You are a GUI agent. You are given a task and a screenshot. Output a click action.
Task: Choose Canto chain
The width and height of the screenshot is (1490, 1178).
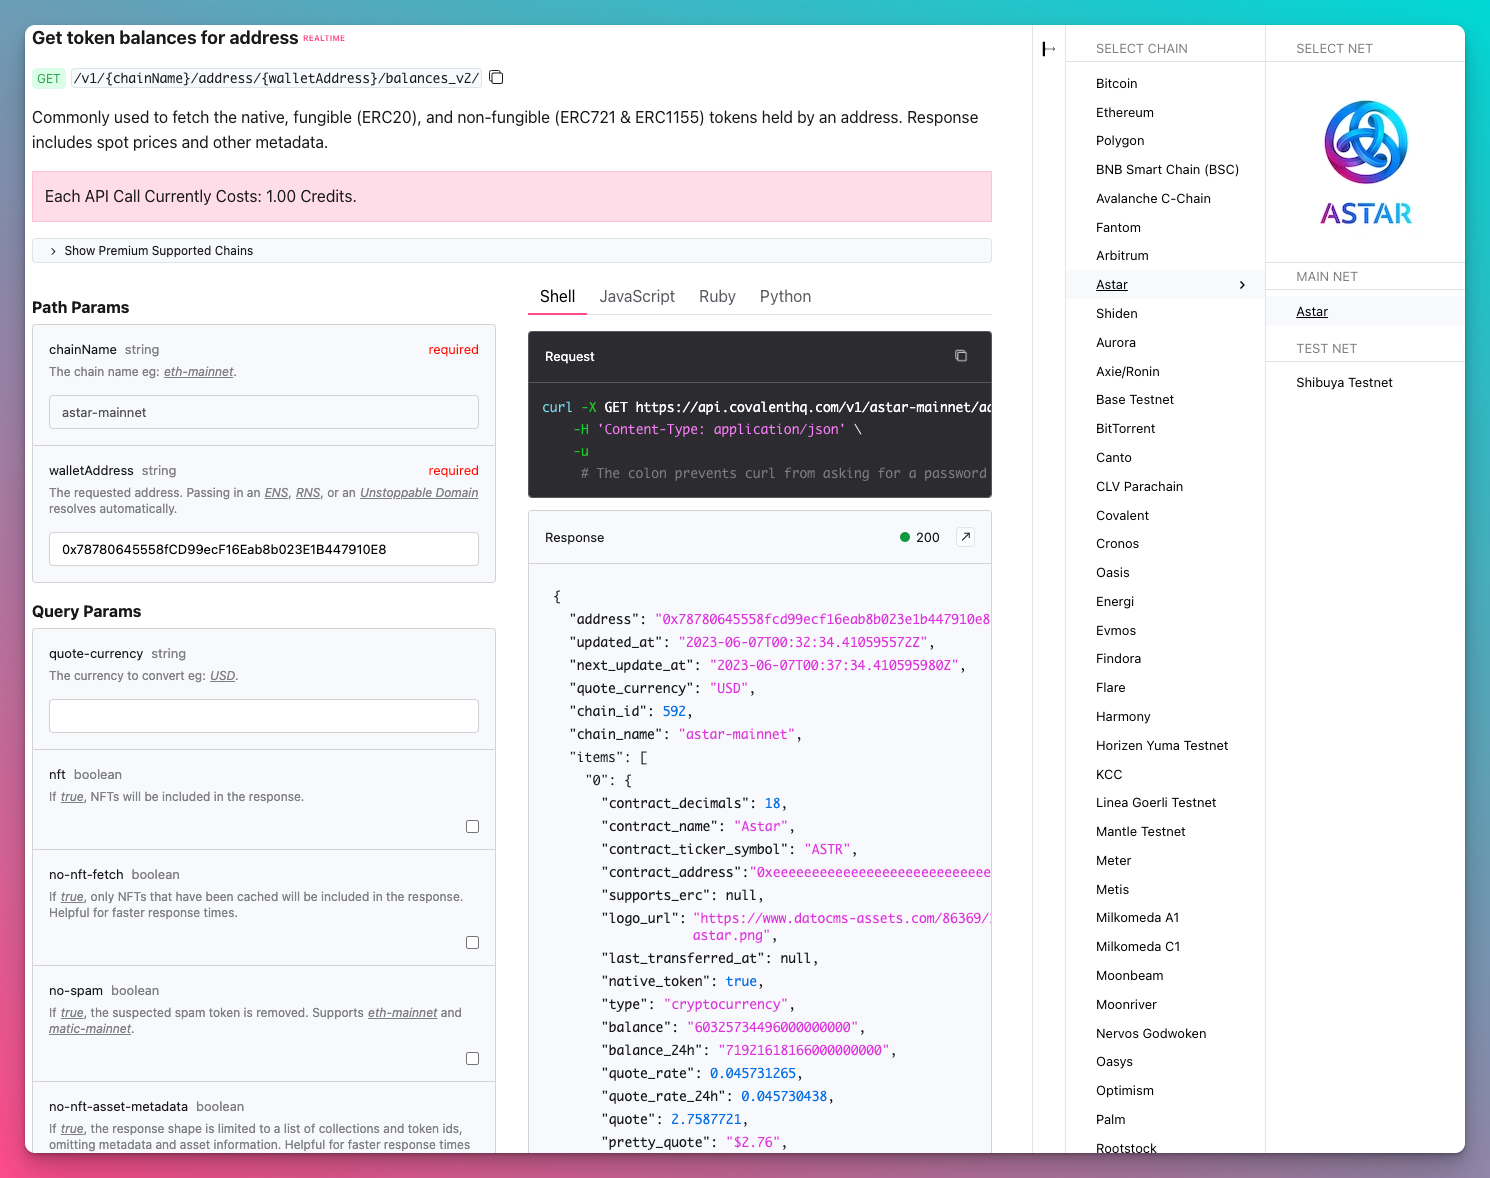[1113, 458]
